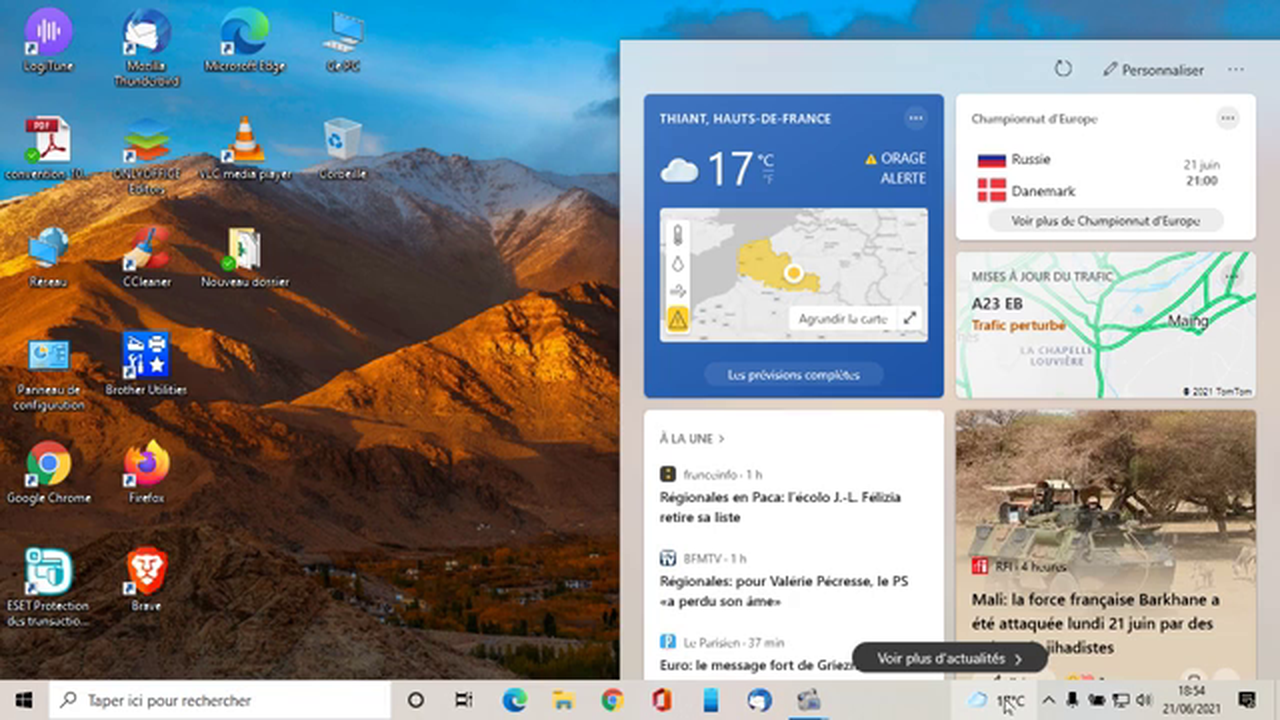Open the widget panel overflow menu
Image resolution: width=1280 pixels, height=720 pixels.
(1235, 70)
